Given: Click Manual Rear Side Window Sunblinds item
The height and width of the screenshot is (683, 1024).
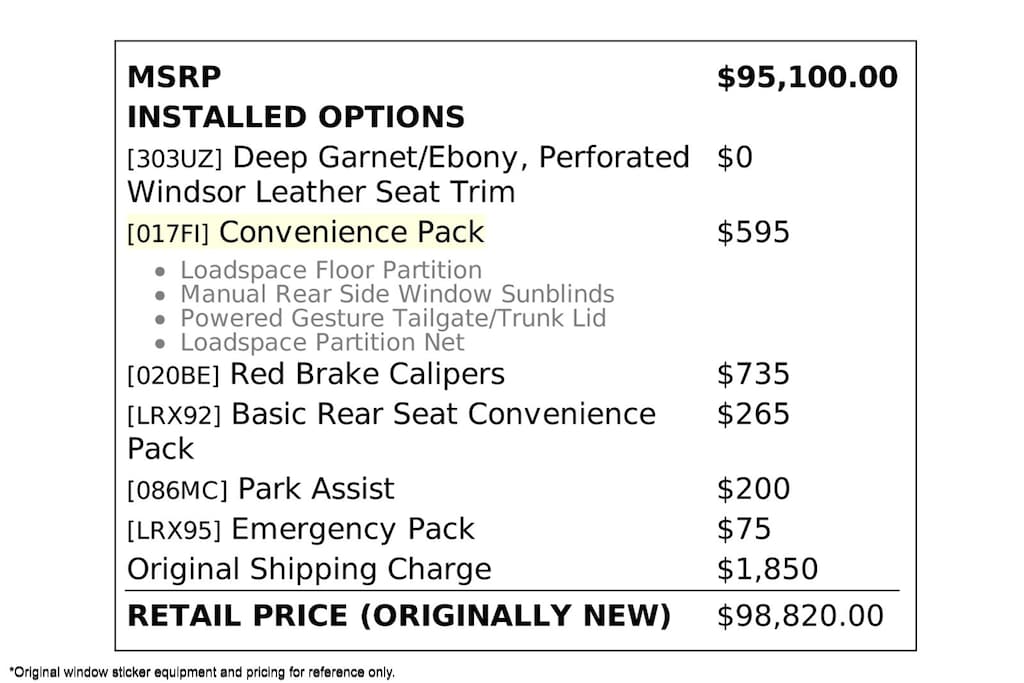Looking at the screenshot, I should (396, 294).
